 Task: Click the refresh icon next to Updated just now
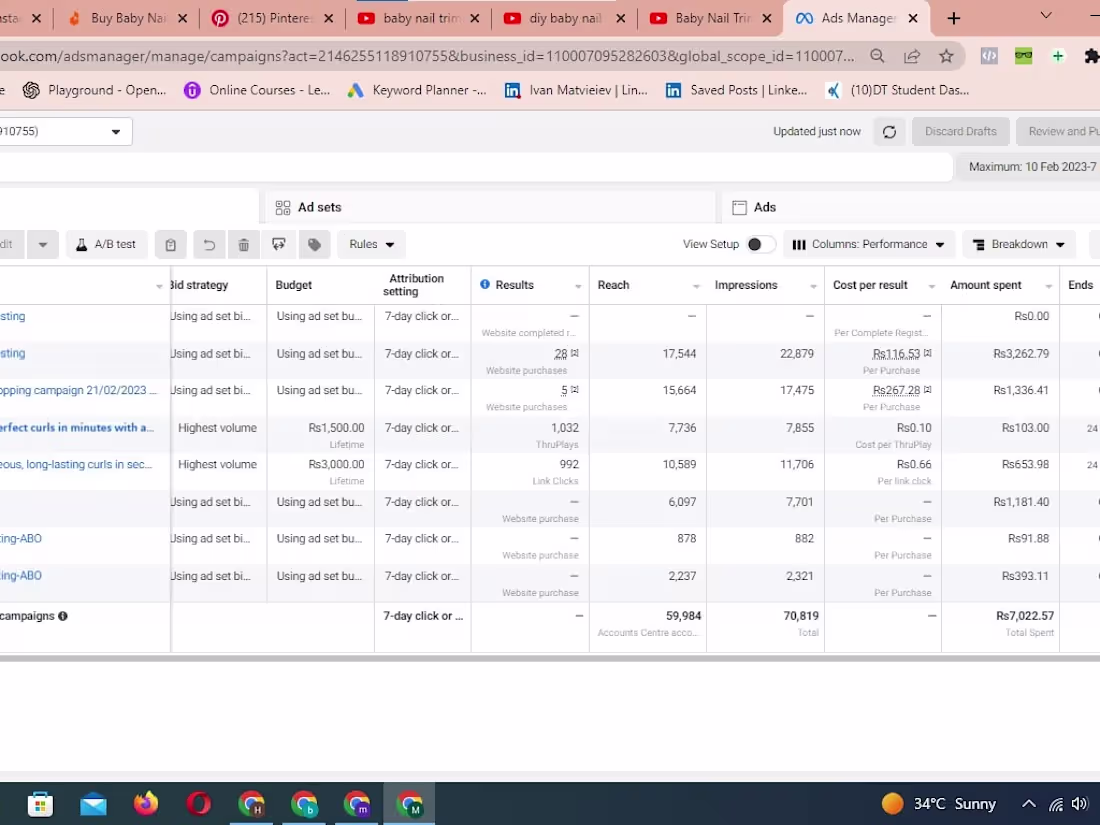point(890,132)
